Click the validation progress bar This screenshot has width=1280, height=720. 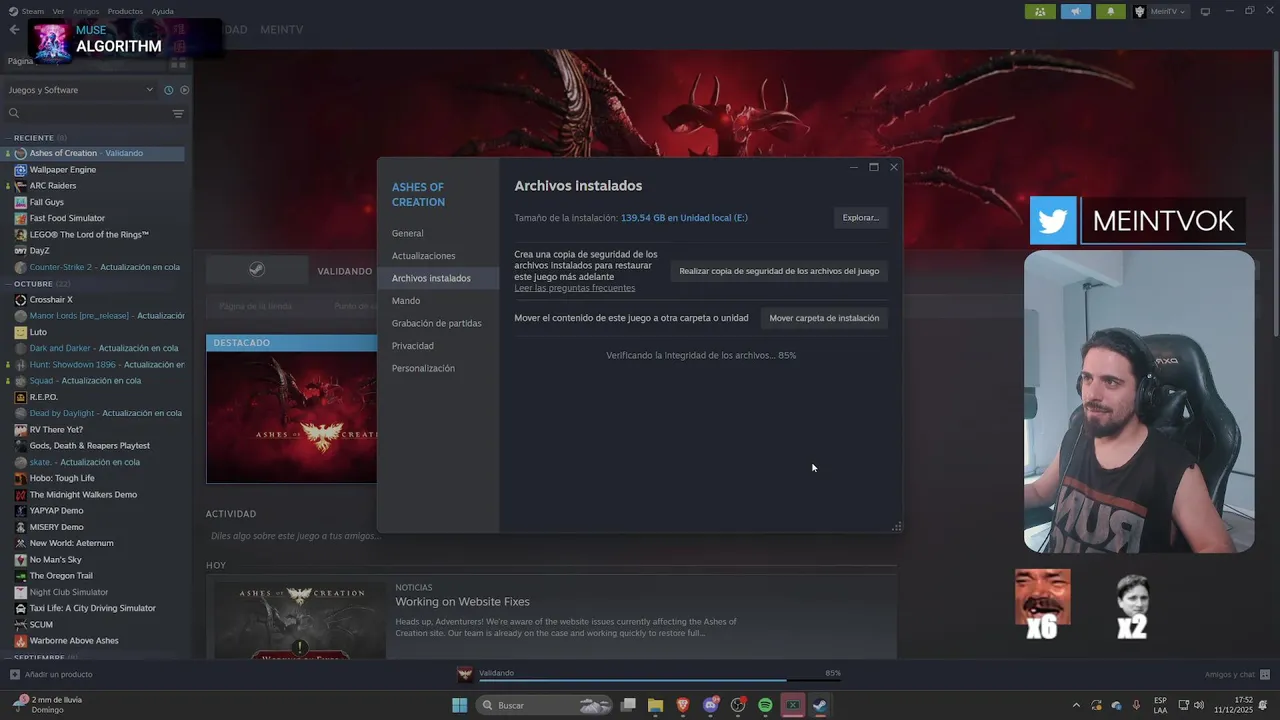[660, 680]
